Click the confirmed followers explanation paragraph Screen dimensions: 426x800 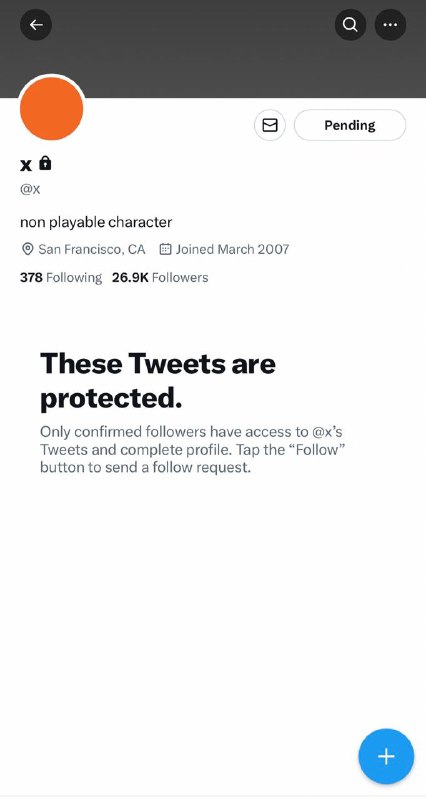point(193,449)
